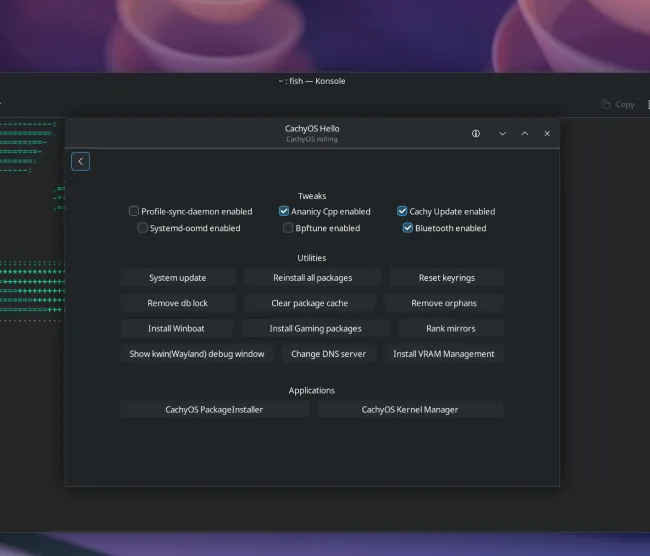Minimize the CachyOS Hello window

point(502,134)
